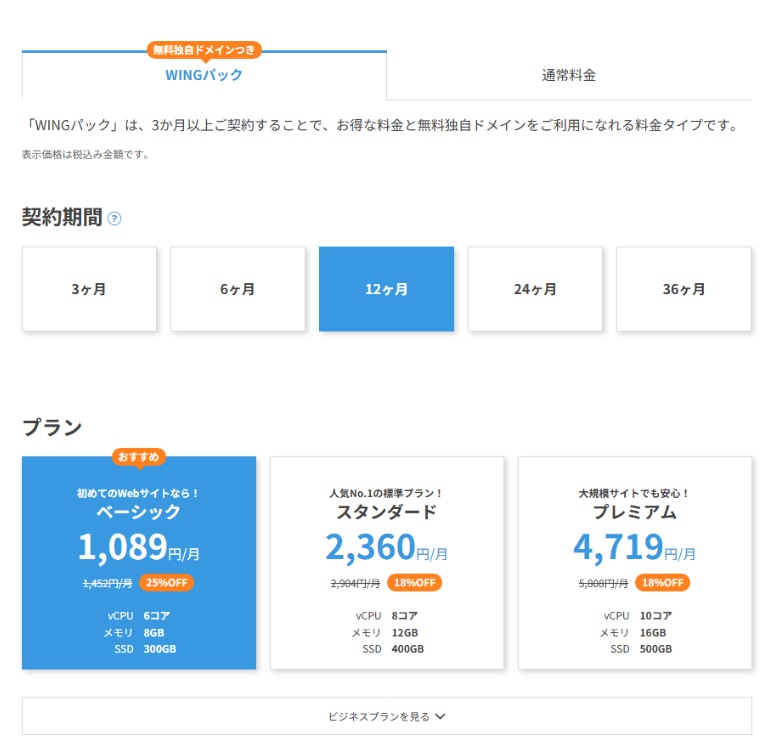This screenshot has width=782, height=750.
Task: Click the struck-through 2,904円/月 price
Action: point(355,583)
